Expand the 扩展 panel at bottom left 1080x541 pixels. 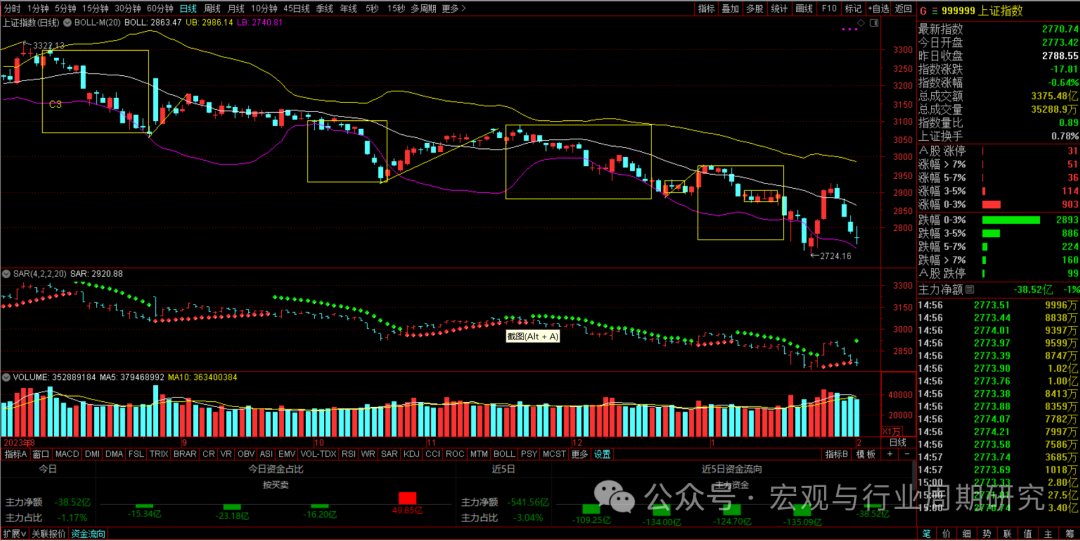[x=13, y=534]
